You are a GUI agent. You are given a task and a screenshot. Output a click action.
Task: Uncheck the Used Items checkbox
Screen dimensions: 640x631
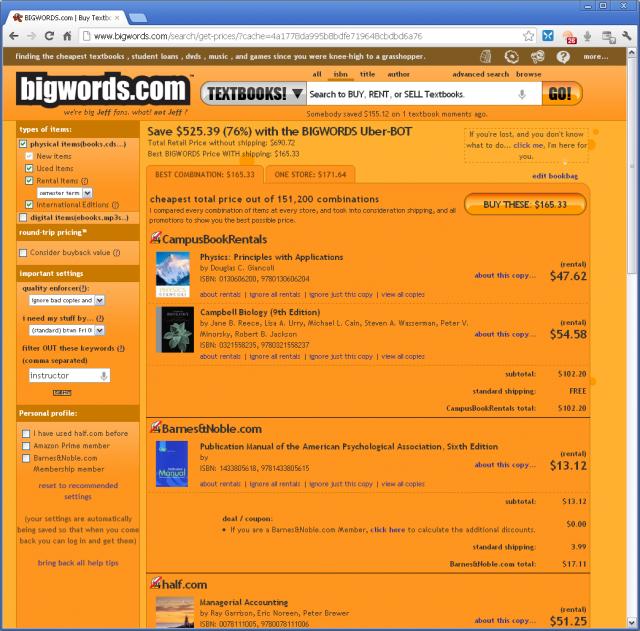[x=29, y=168]
